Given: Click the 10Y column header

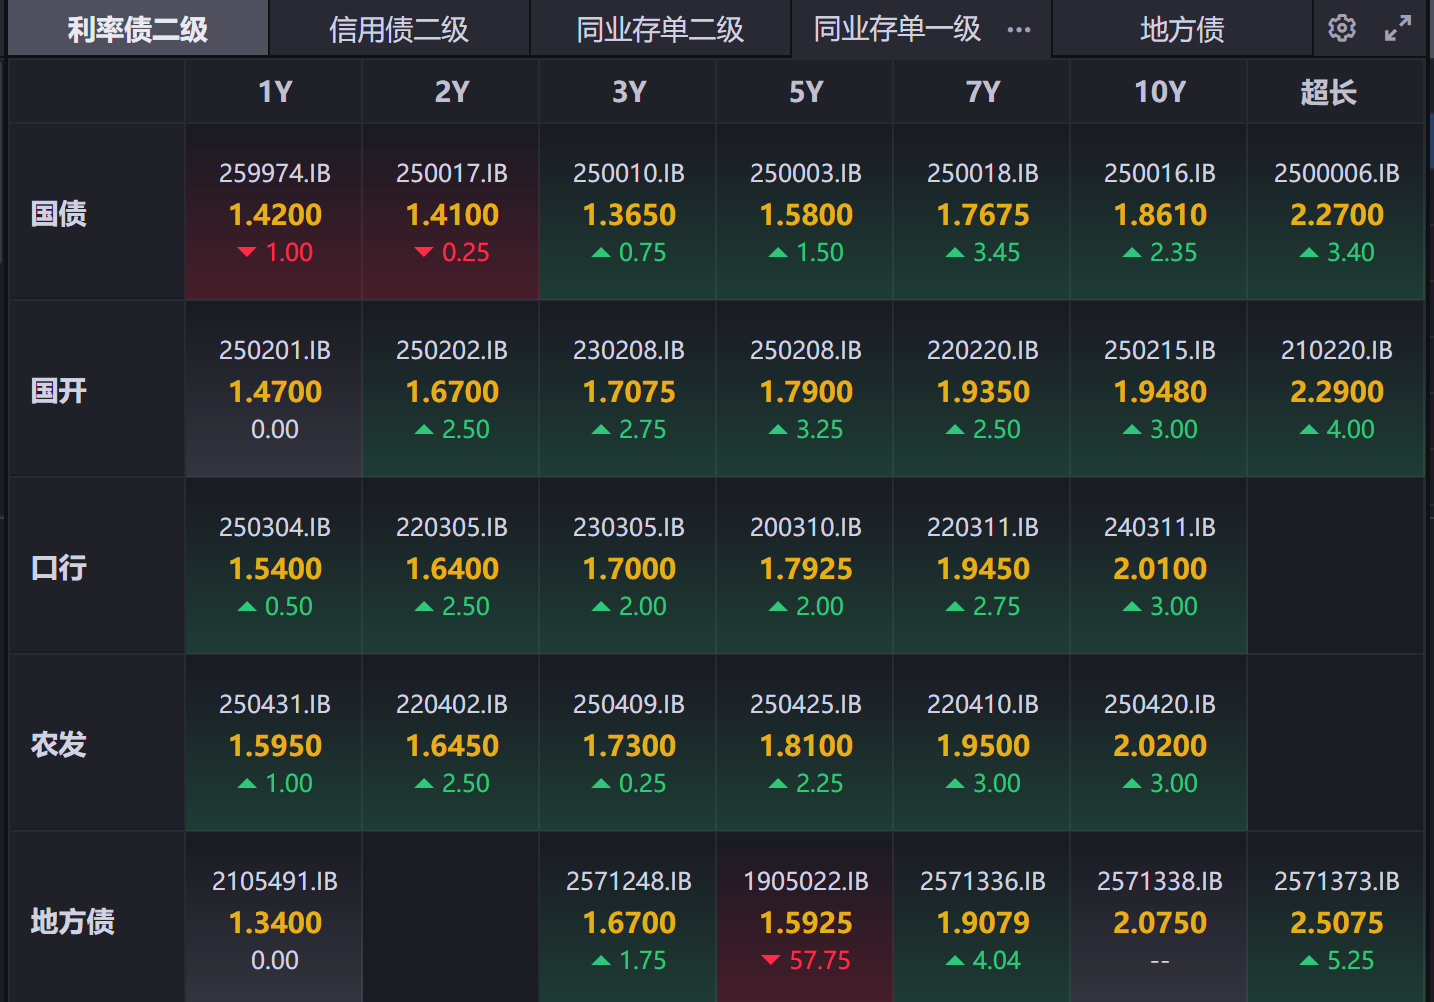Looking at the screenshot, I should pos(1159,92).
